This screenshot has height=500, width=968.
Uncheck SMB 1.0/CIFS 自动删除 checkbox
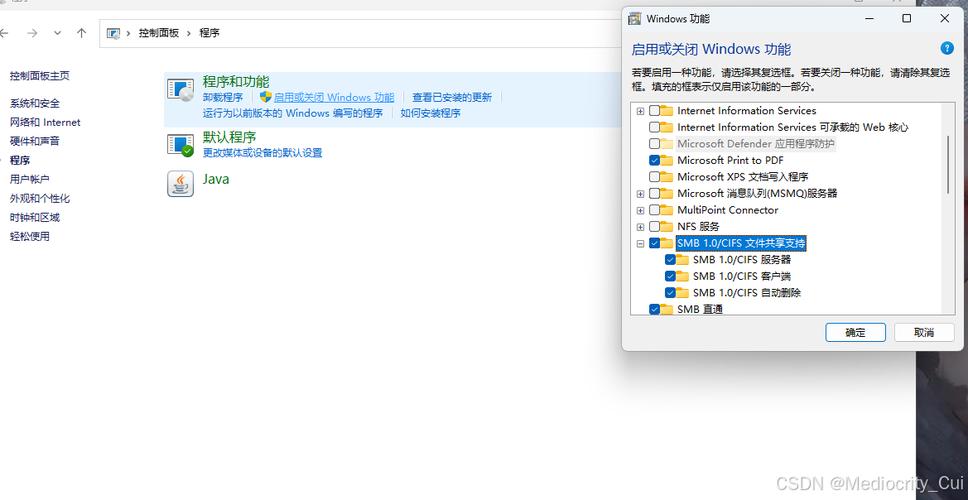(x=670, y=293)
